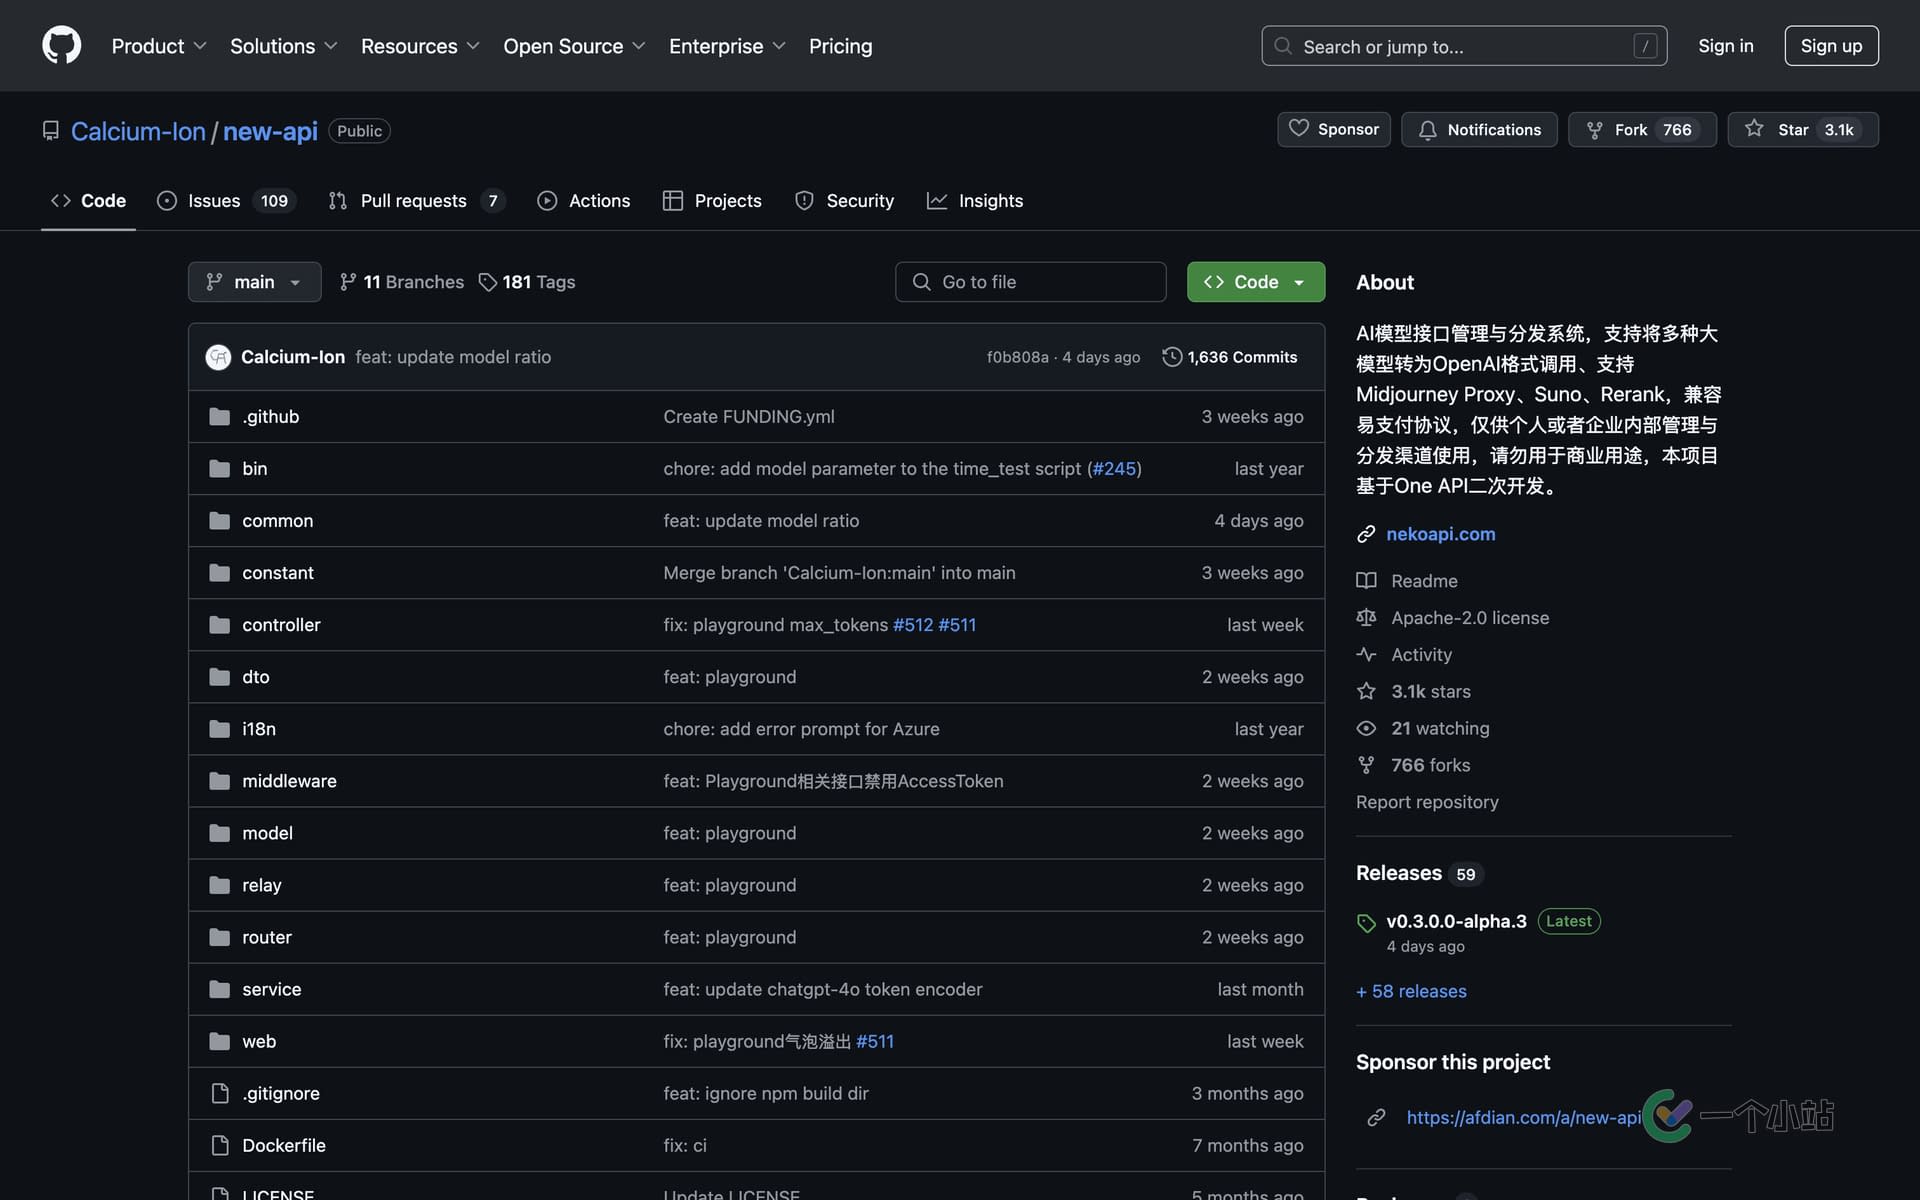
Task: Click the folder icon for the bin row
Action: click(x=219, y=469)
